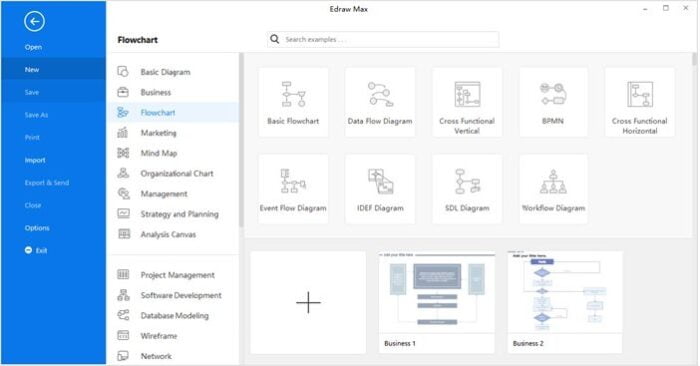Viewport: 700px width, 366px height.
Task: Maximize the Edraw Max window
Action: pyautogui.click(x=666, y=8)
